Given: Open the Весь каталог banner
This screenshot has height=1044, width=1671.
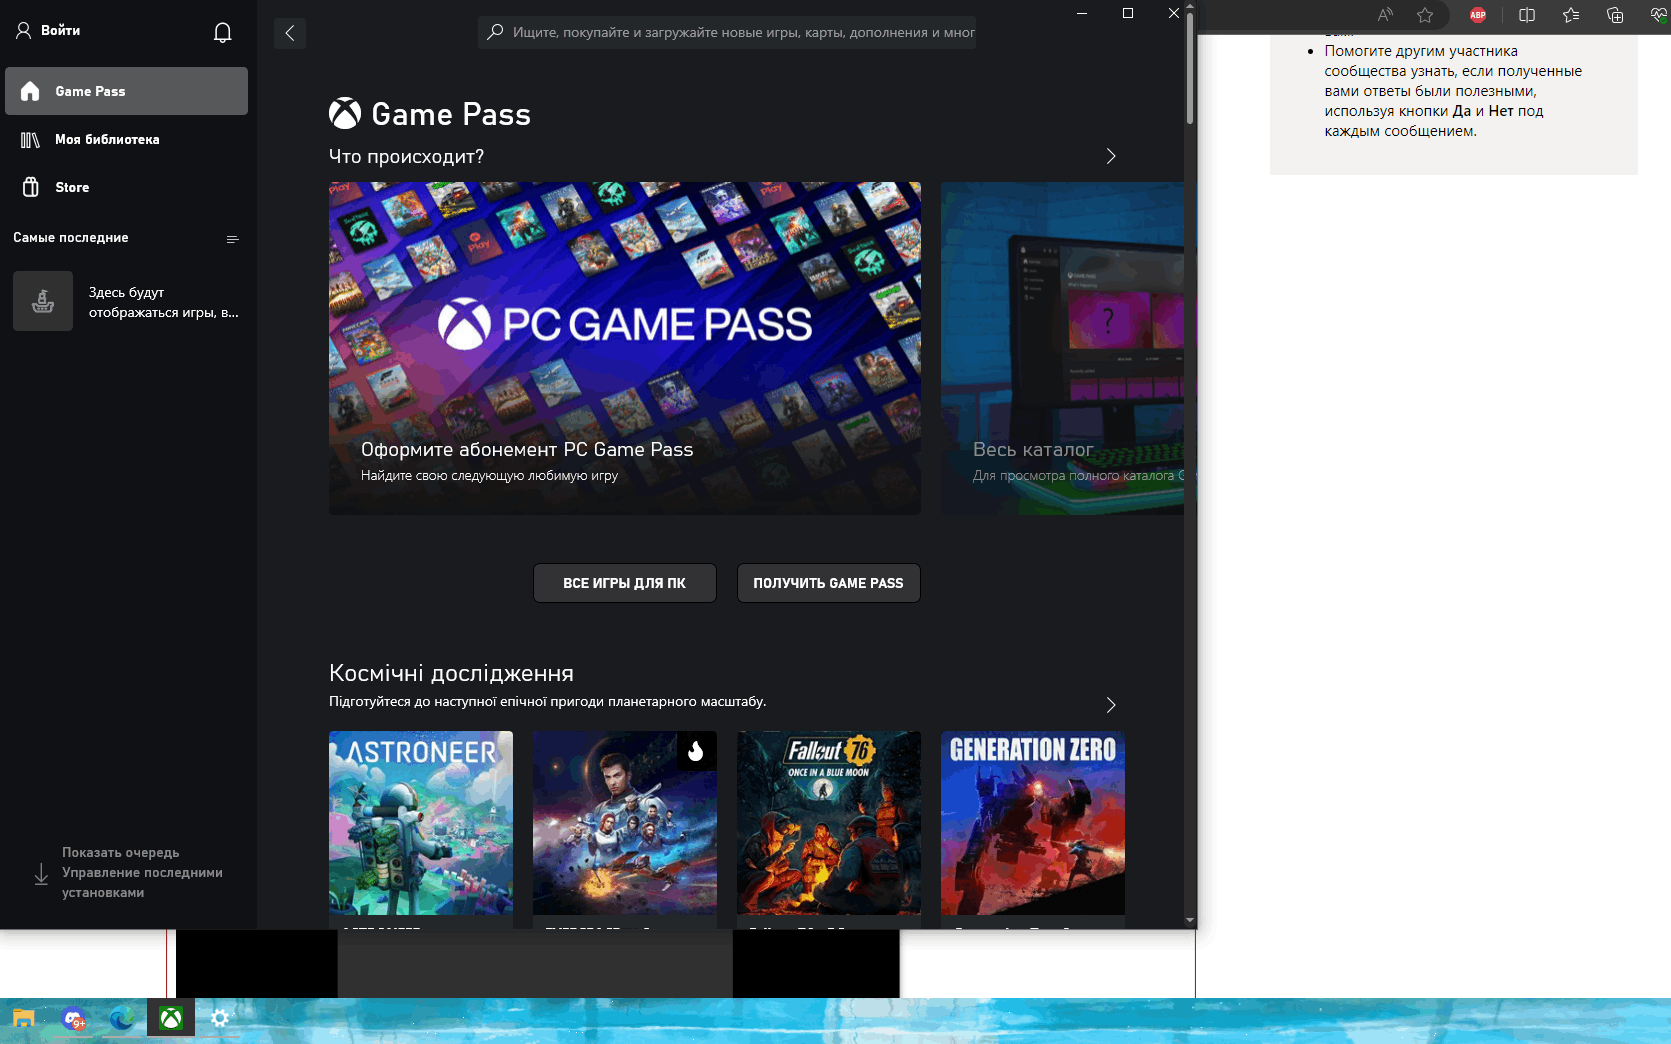Looking at the screenshot, I should tap(1062, 348).
